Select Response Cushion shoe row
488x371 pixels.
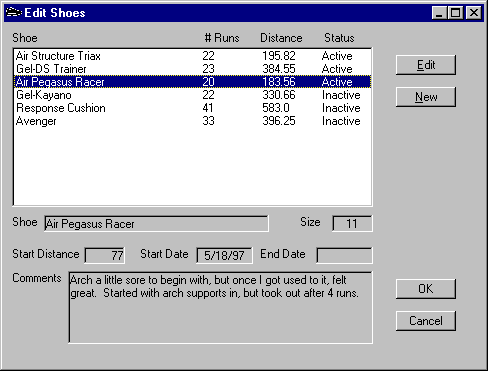(193, 108)
